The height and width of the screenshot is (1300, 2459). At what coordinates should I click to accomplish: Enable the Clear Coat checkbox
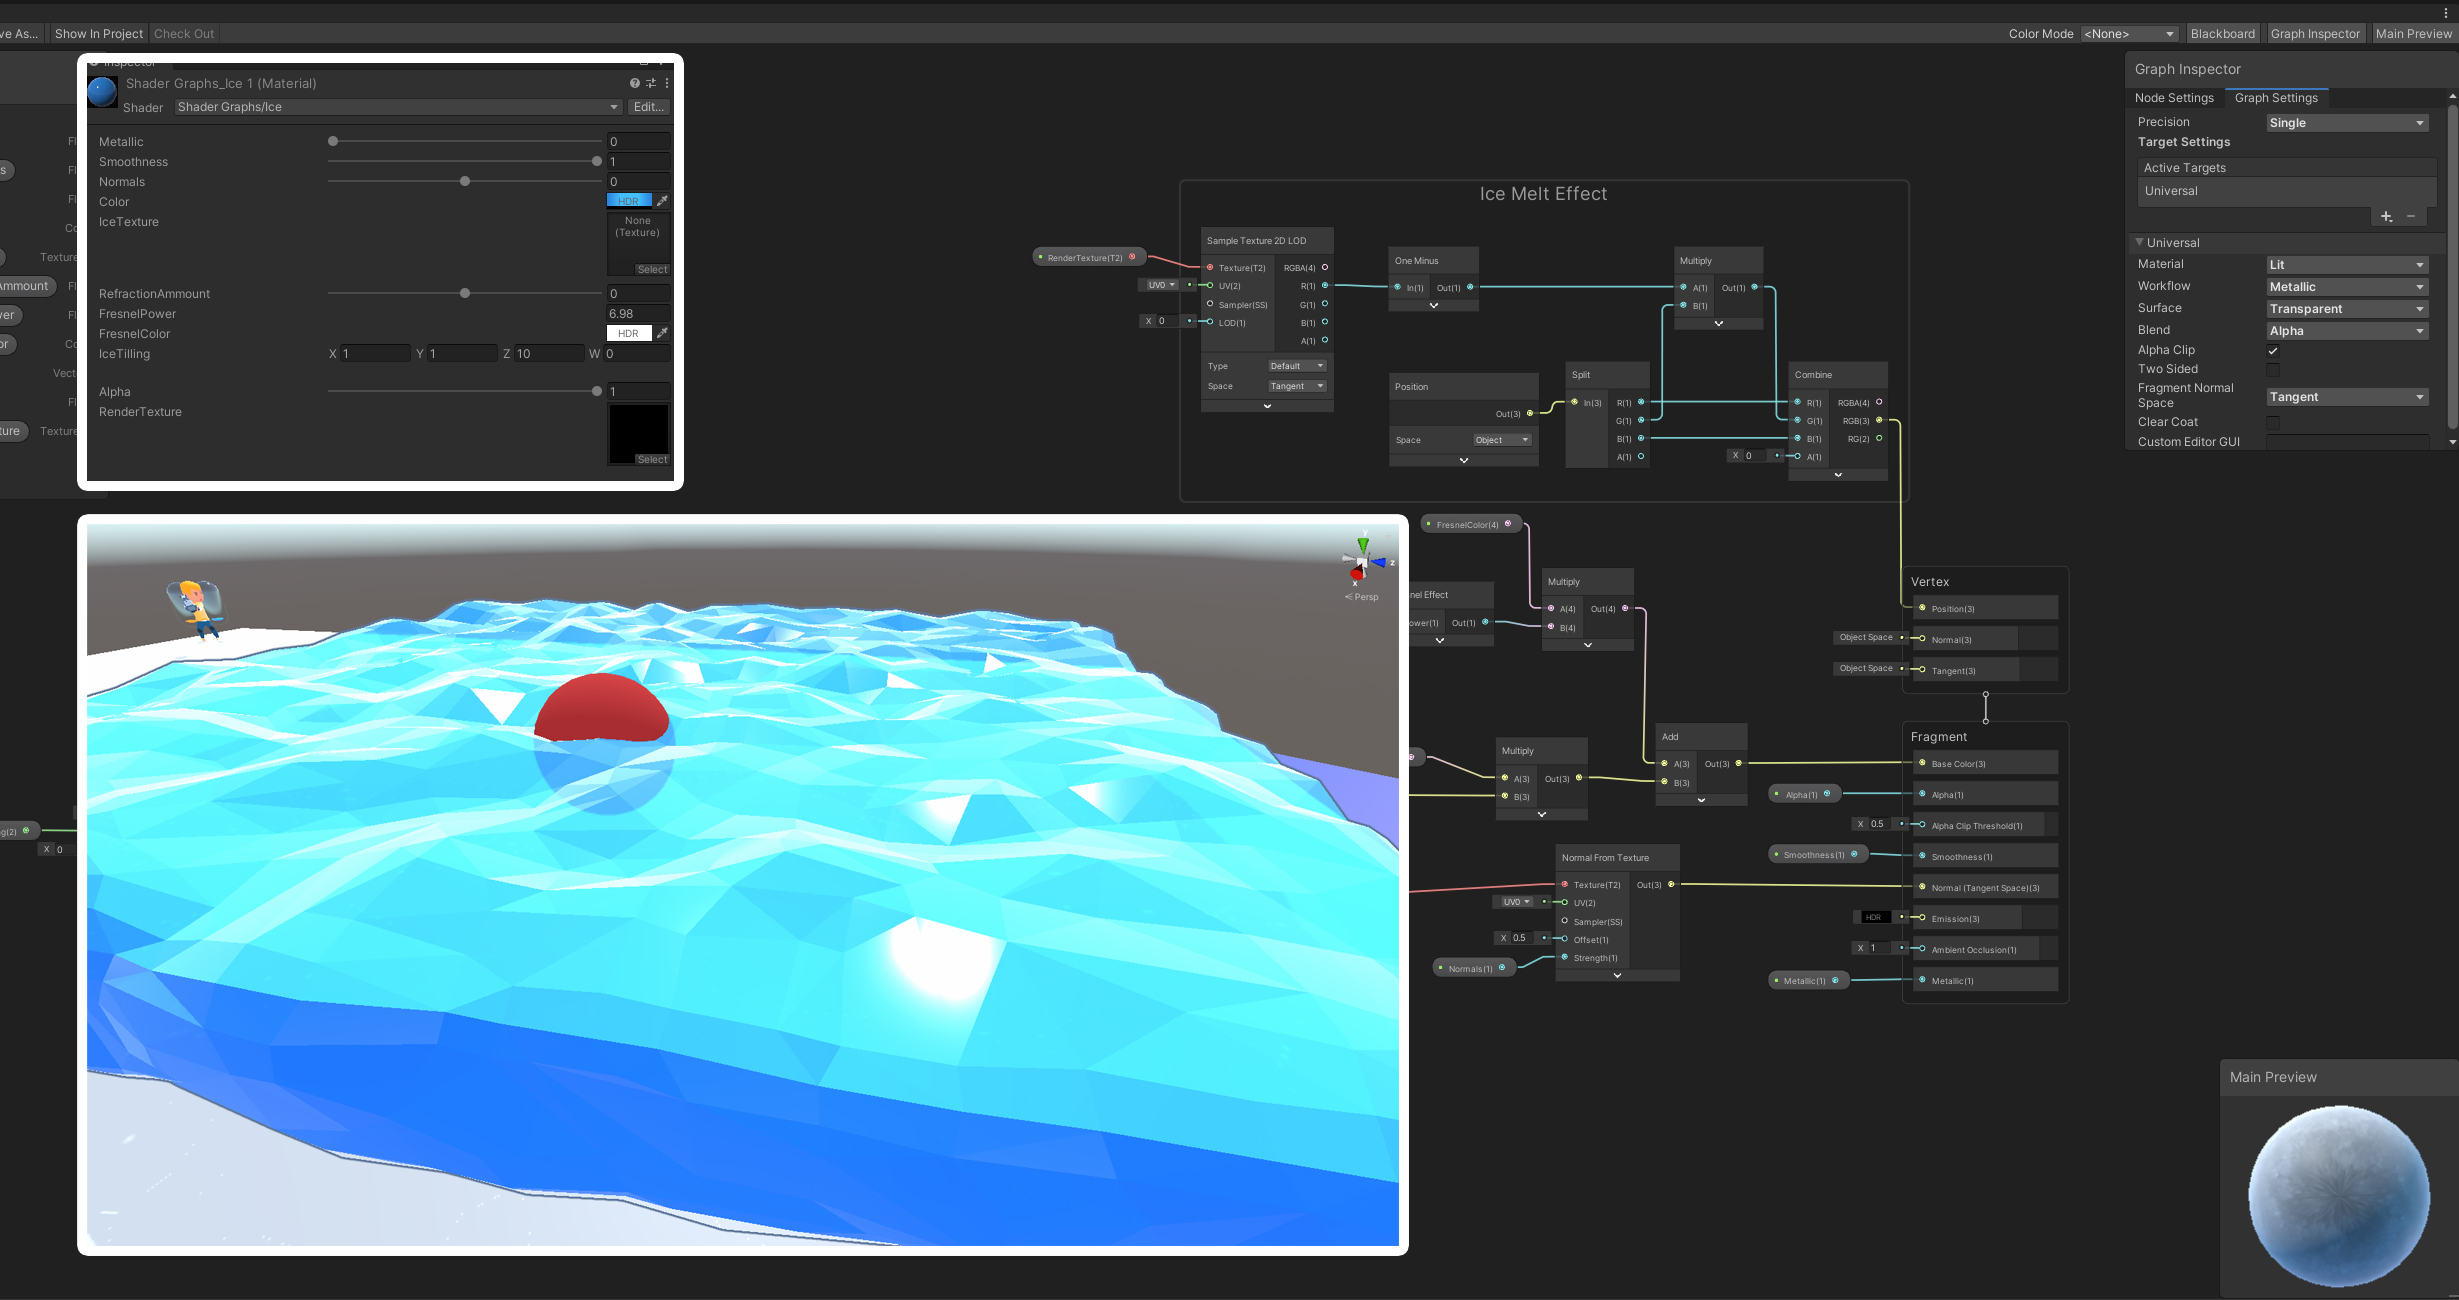click(2274, 422)
